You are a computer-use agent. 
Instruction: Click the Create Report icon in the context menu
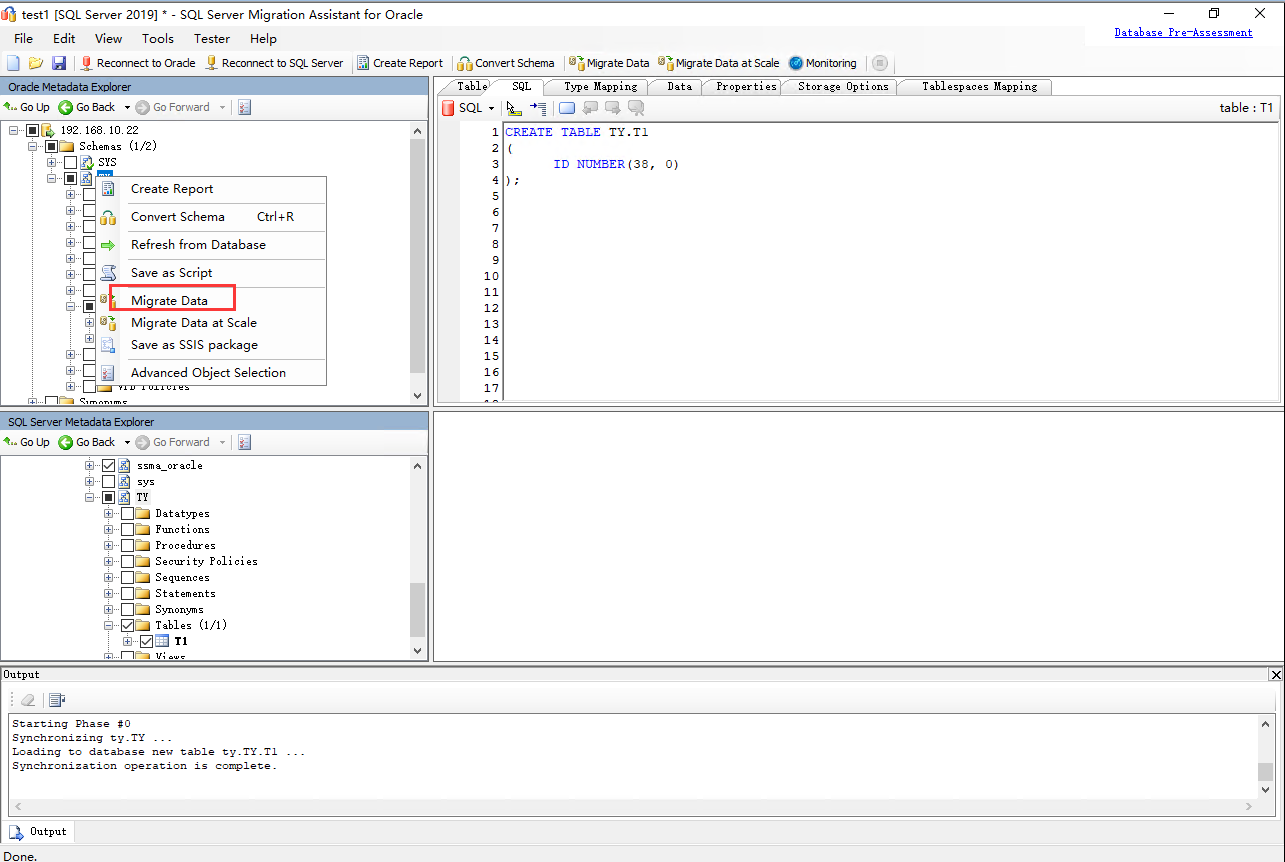coord(108,189)
